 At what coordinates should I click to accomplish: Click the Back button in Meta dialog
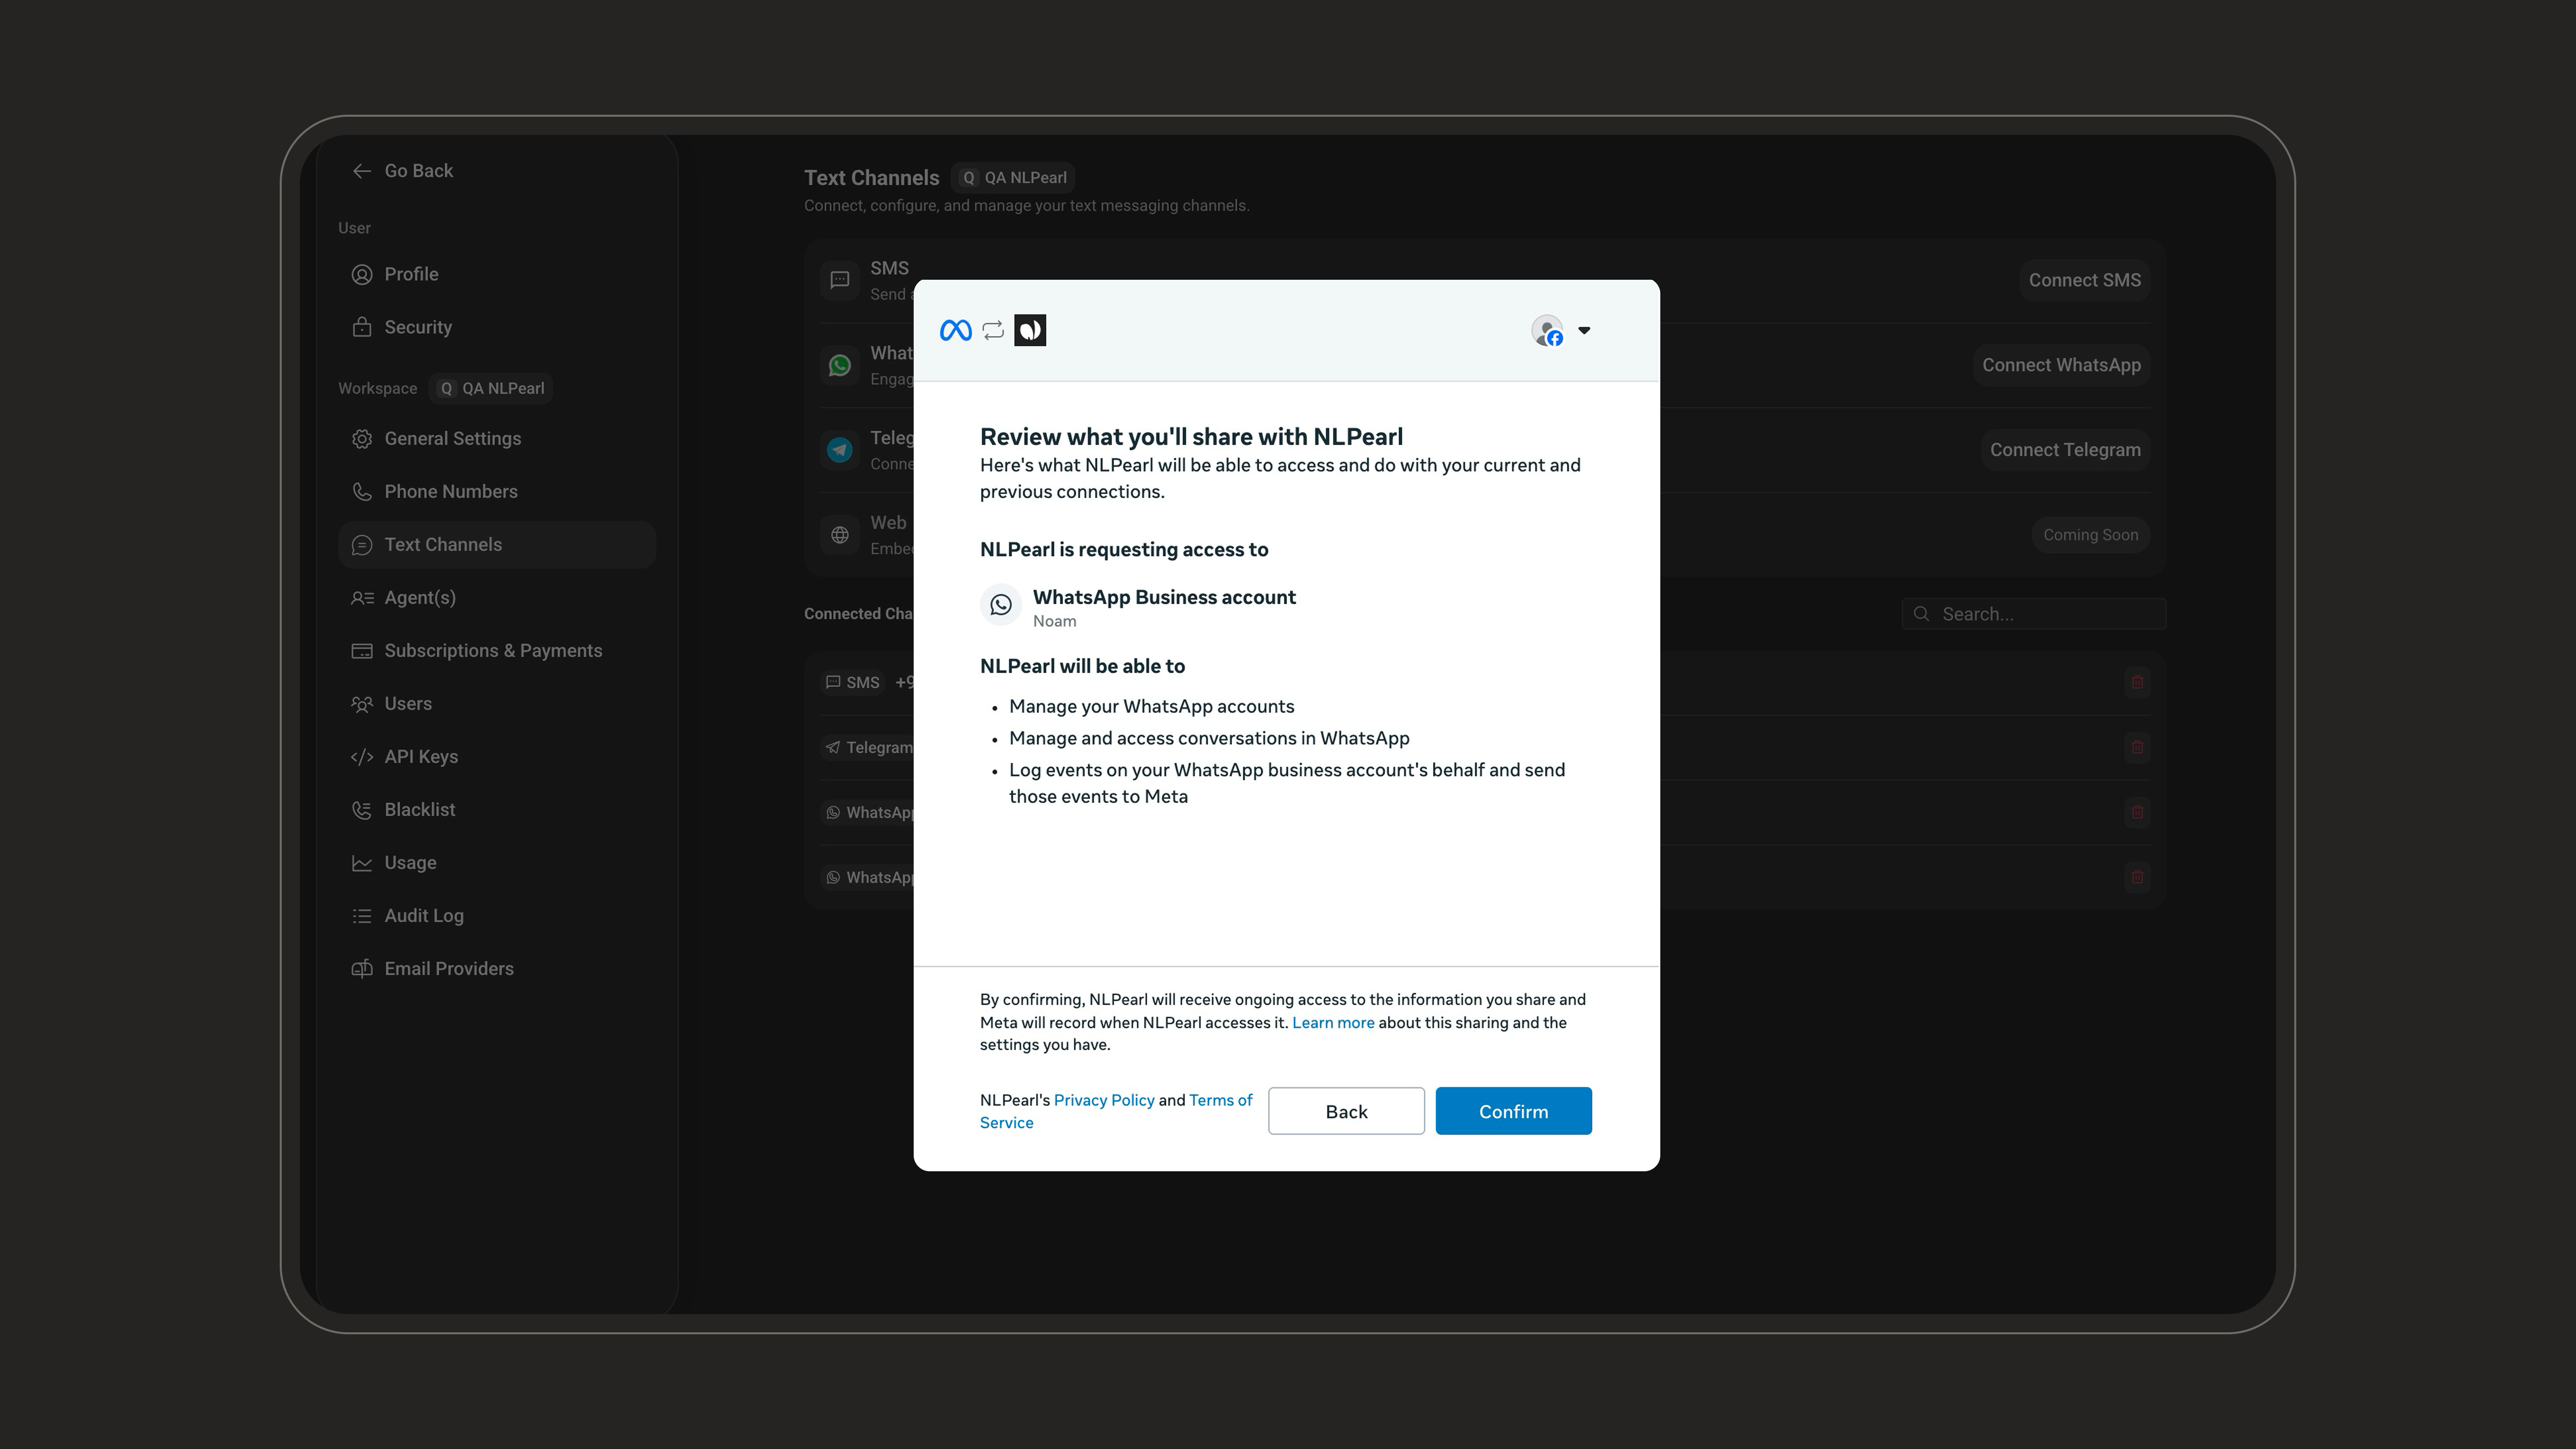point(1346,1111)
